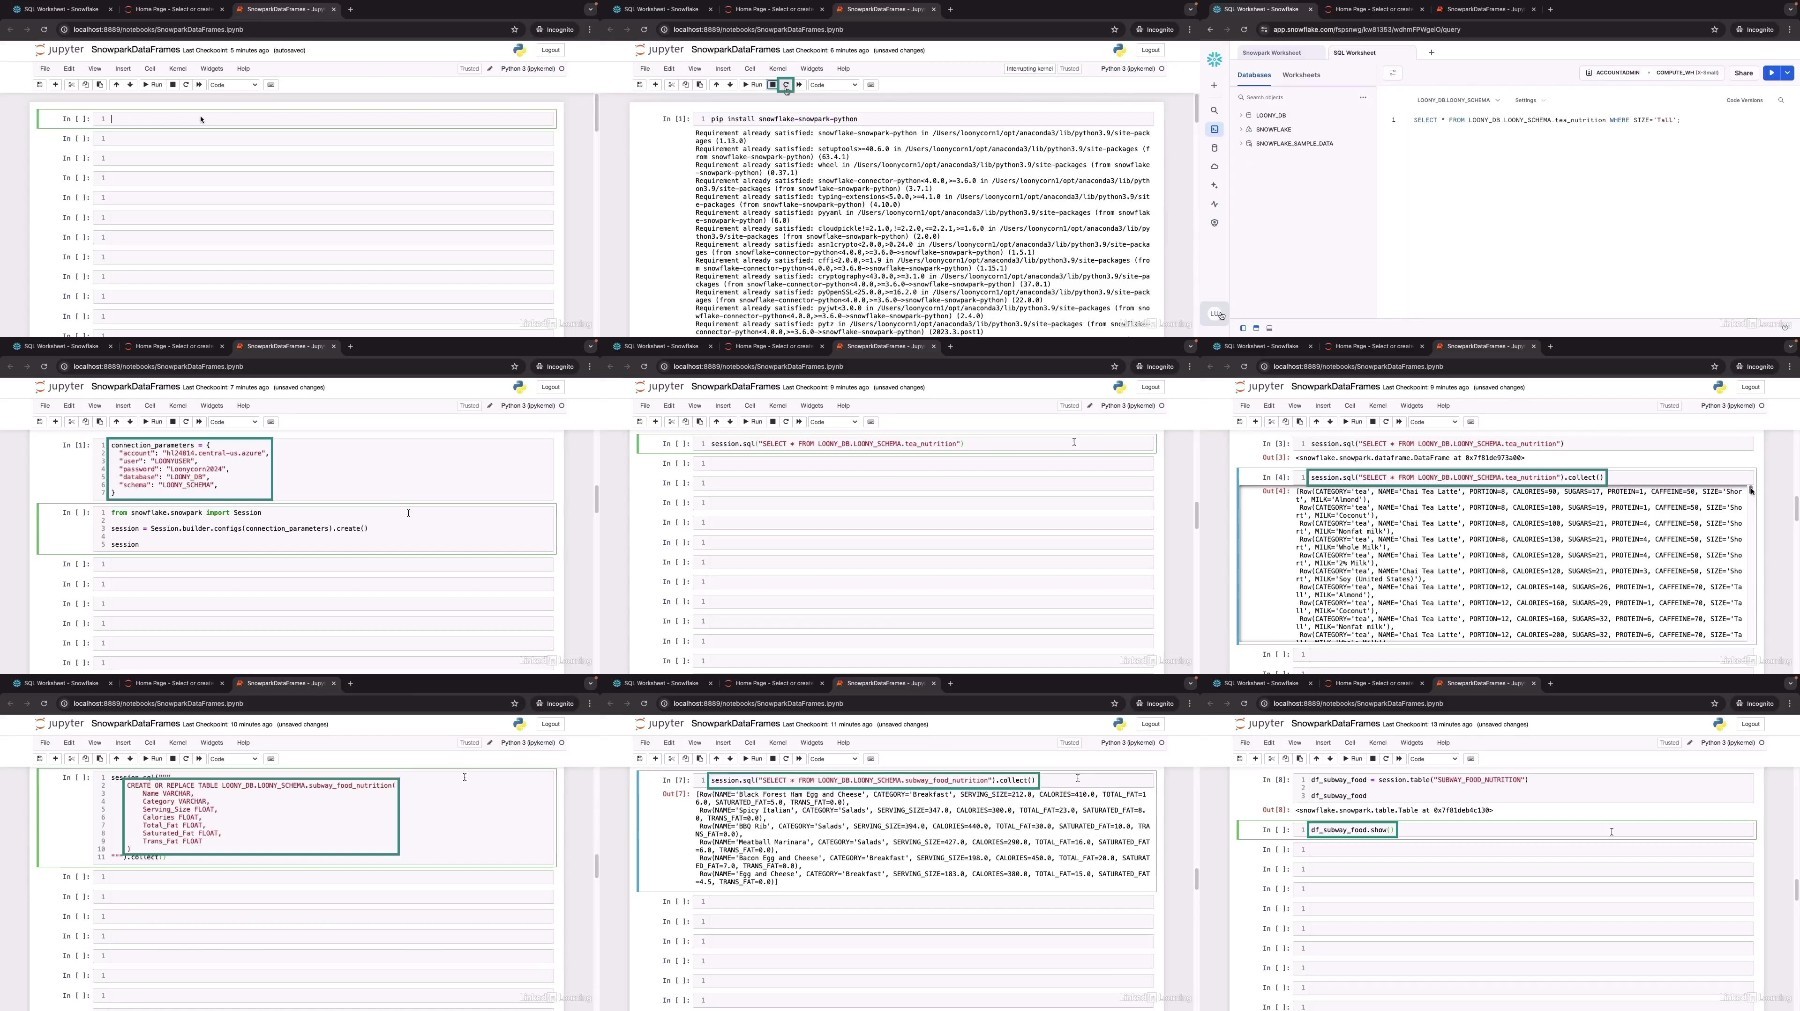Click Logout in the pip install notebook
Viewport: 1800px width, 1011px height.
click(x=1150, y=50)
